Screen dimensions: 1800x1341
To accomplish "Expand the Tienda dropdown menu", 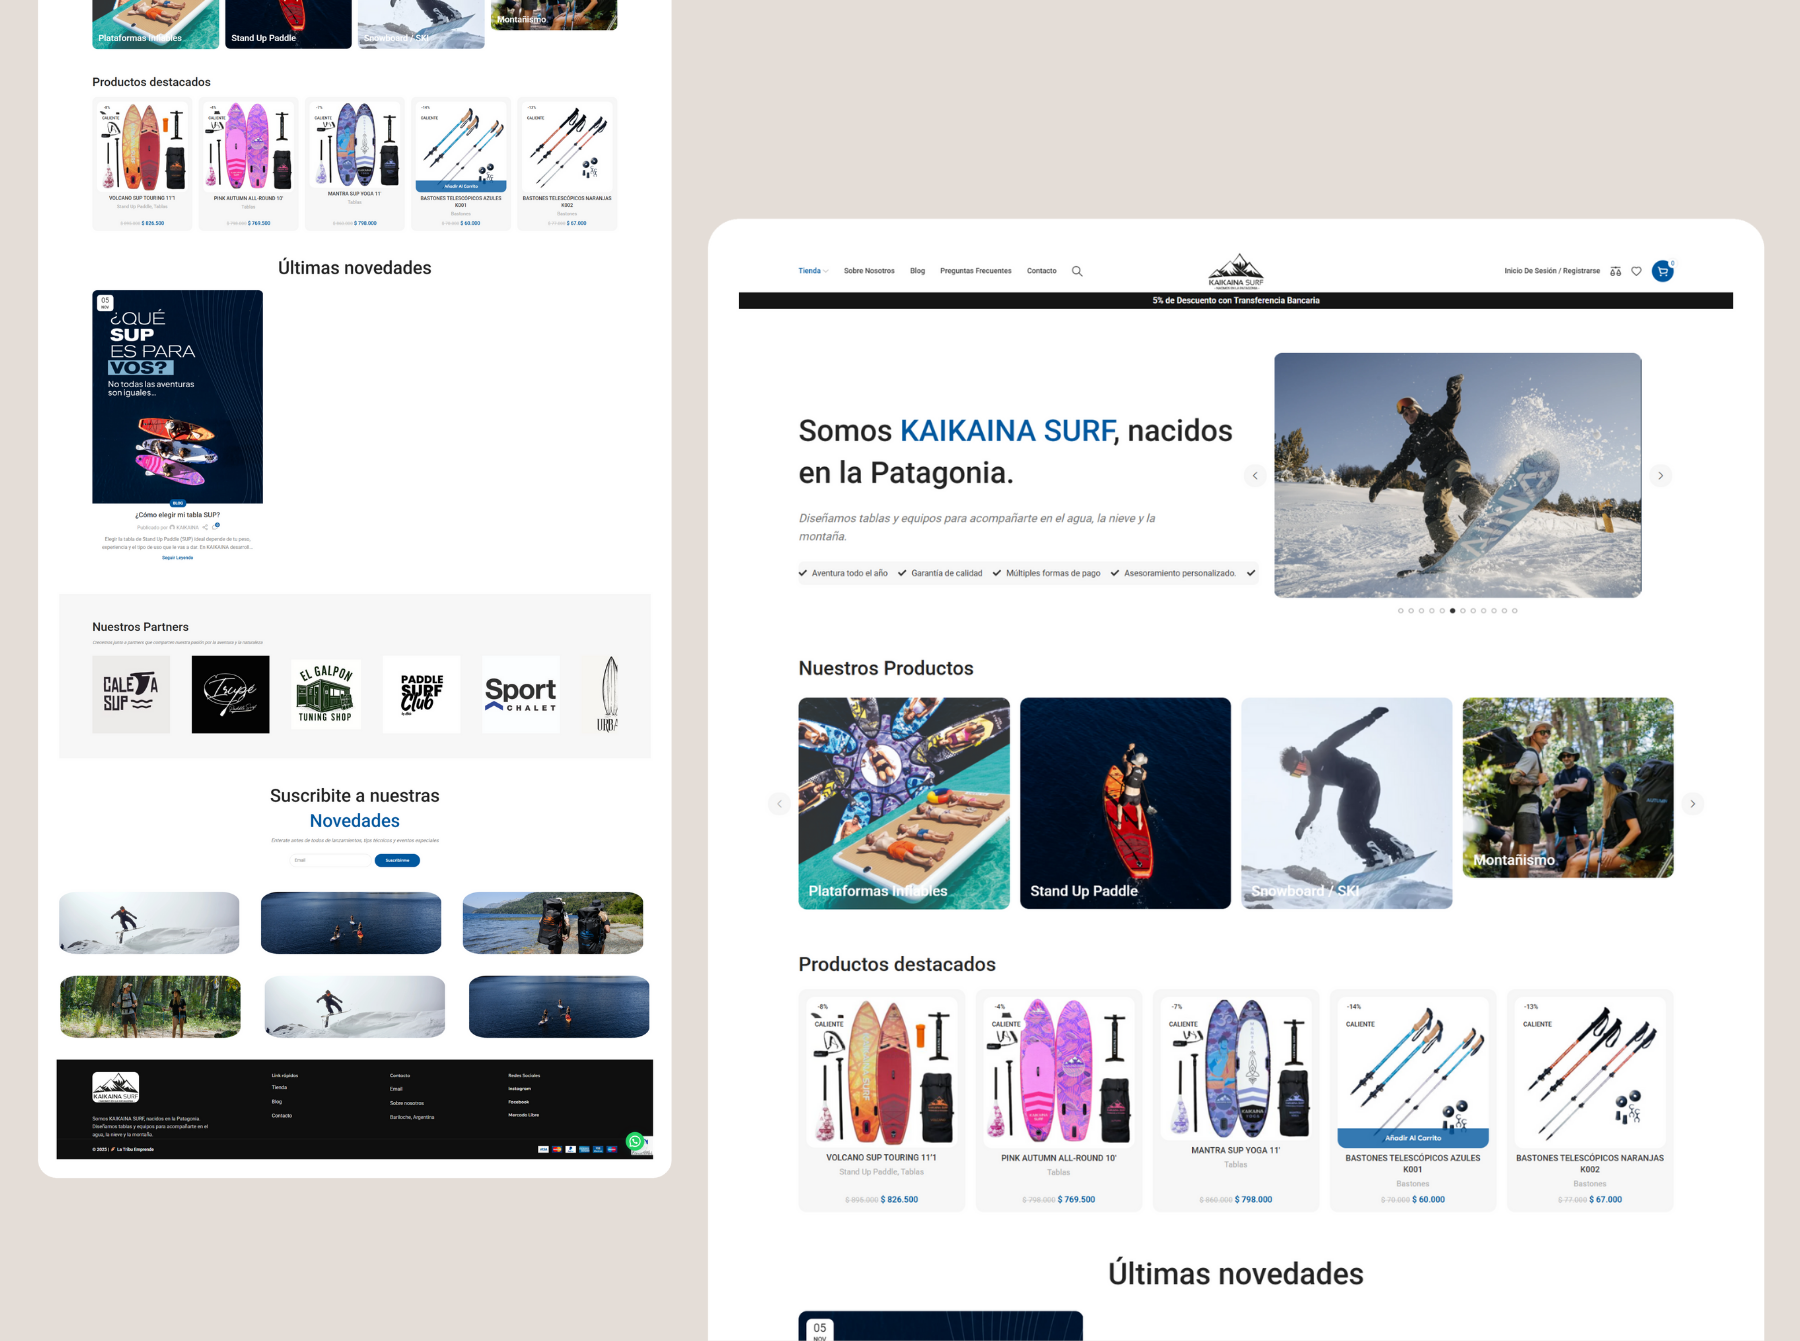I will point(813,271).
